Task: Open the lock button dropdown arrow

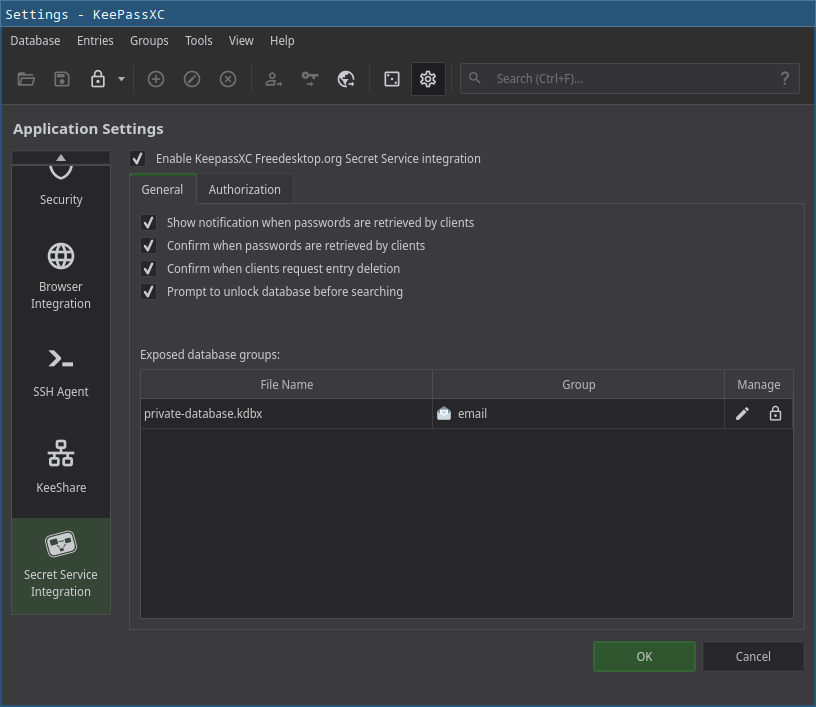Action: click(121, 79)
